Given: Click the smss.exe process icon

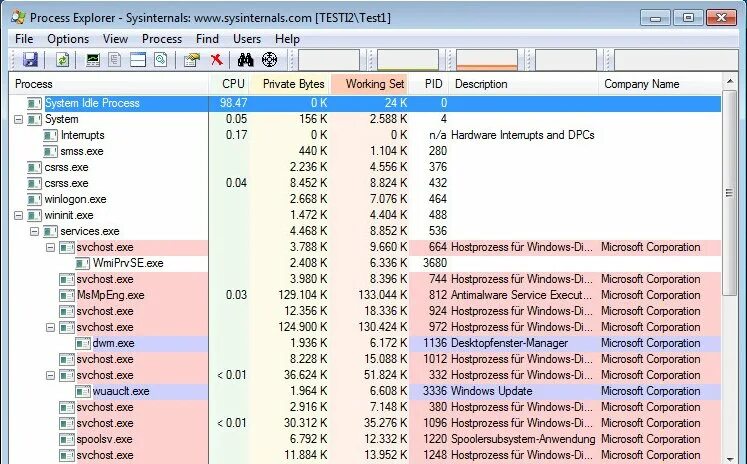Looking at the screenshot, I should click(x=50, y=151).
